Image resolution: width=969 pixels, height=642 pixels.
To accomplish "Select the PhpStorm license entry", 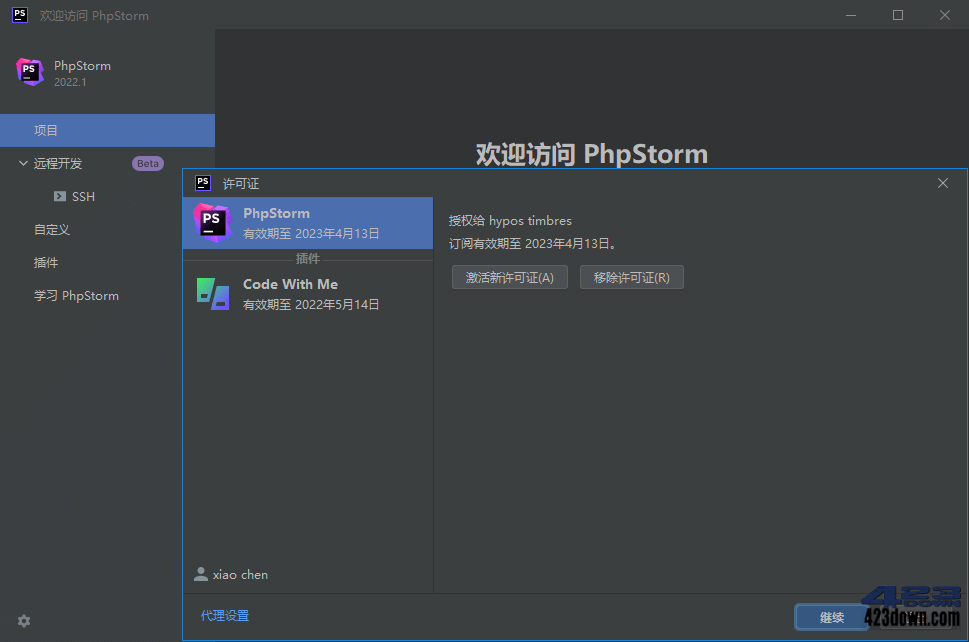I will click(300, 221).
